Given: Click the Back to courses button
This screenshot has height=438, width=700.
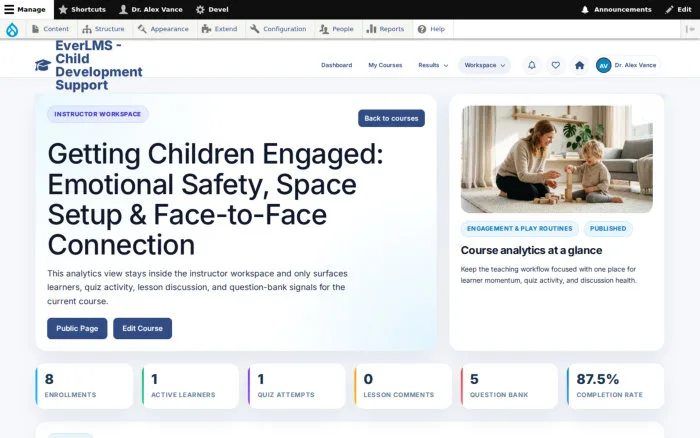Looking at the screenshot, I should tap(392, 118).
